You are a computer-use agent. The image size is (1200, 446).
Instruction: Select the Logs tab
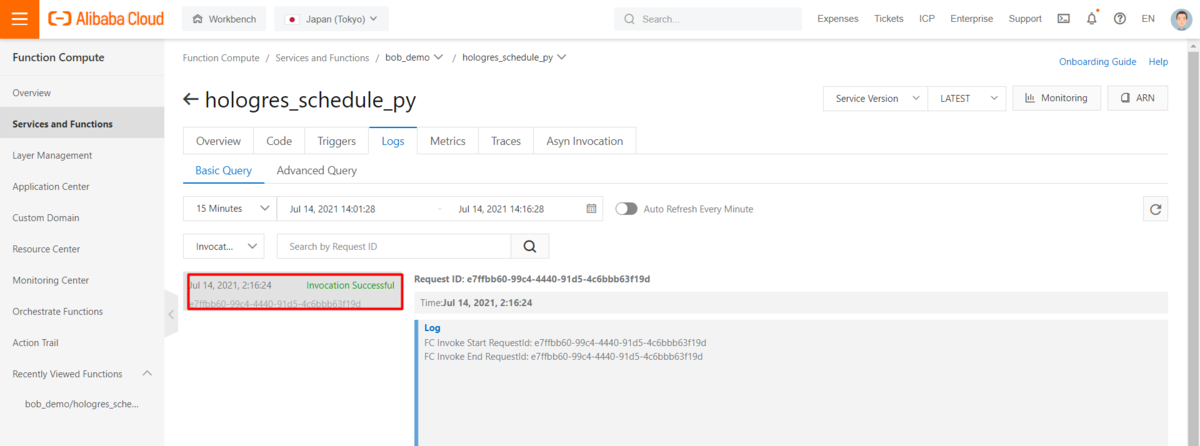[393, 141]
